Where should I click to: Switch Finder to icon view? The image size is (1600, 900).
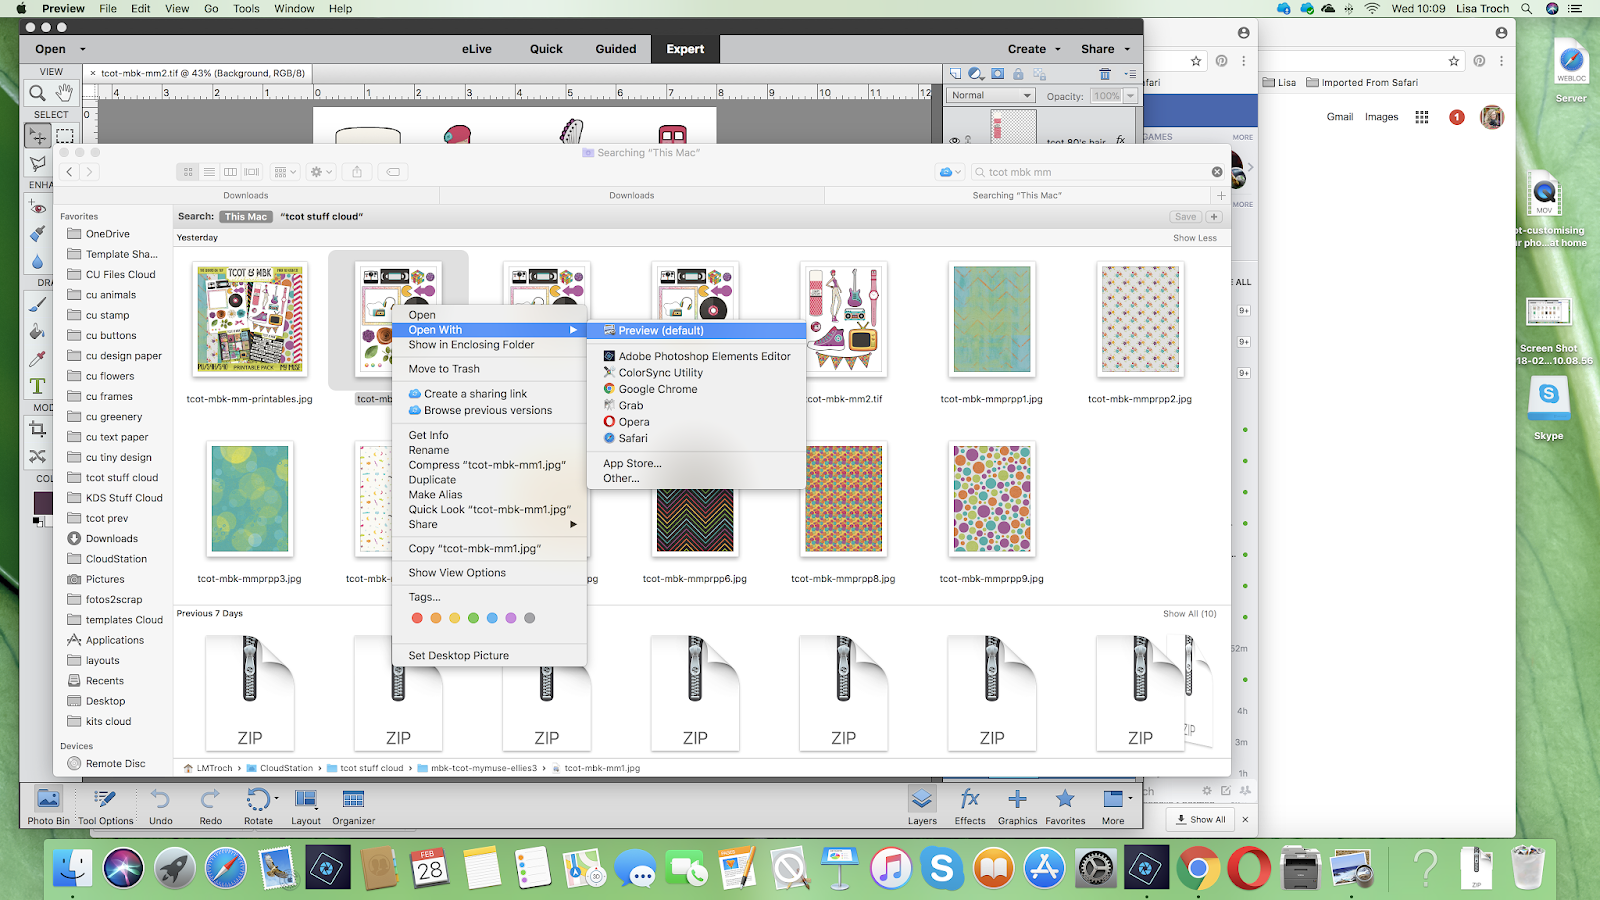(188, 172)
